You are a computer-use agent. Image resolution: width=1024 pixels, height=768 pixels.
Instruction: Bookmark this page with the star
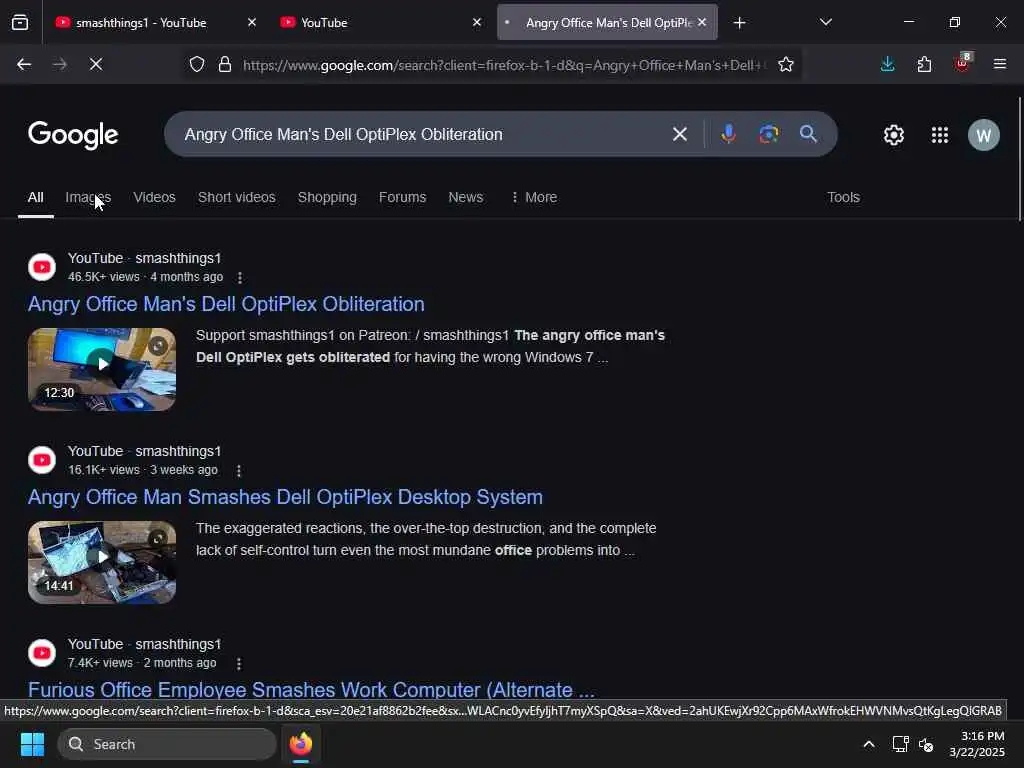(x=786, y=64)
